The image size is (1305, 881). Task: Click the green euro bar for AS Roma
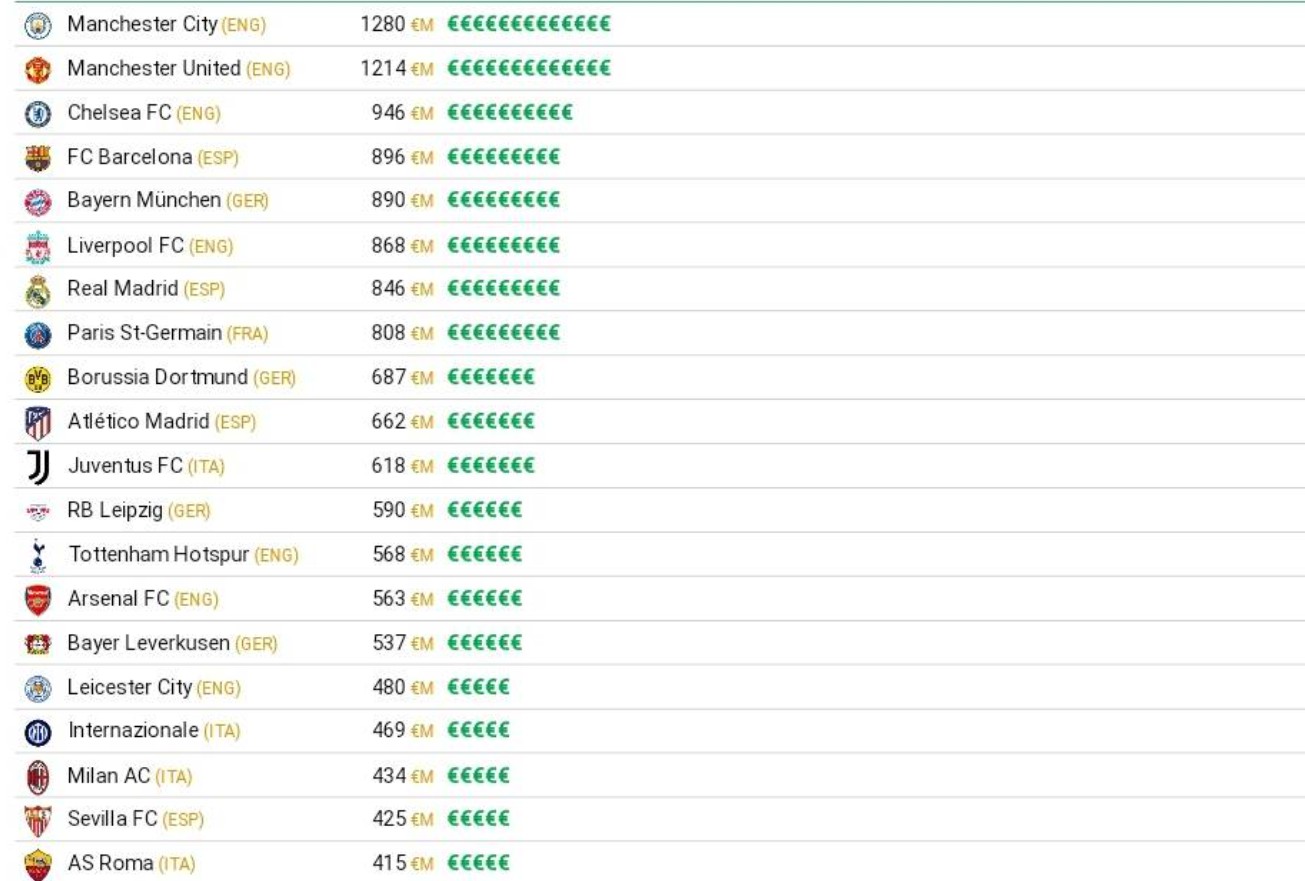click(479, 864)
